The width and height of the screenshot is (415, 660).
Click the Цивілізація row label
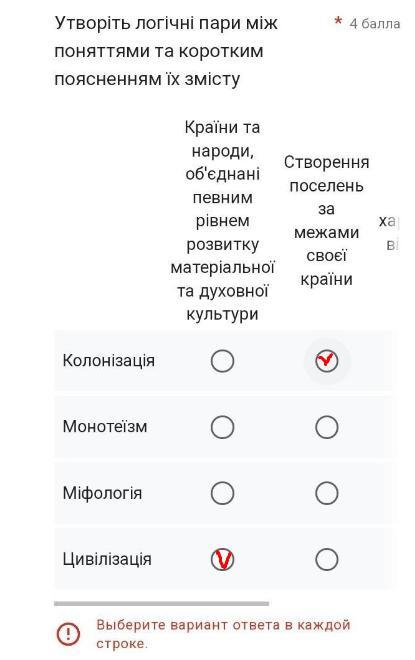(107, 559)
